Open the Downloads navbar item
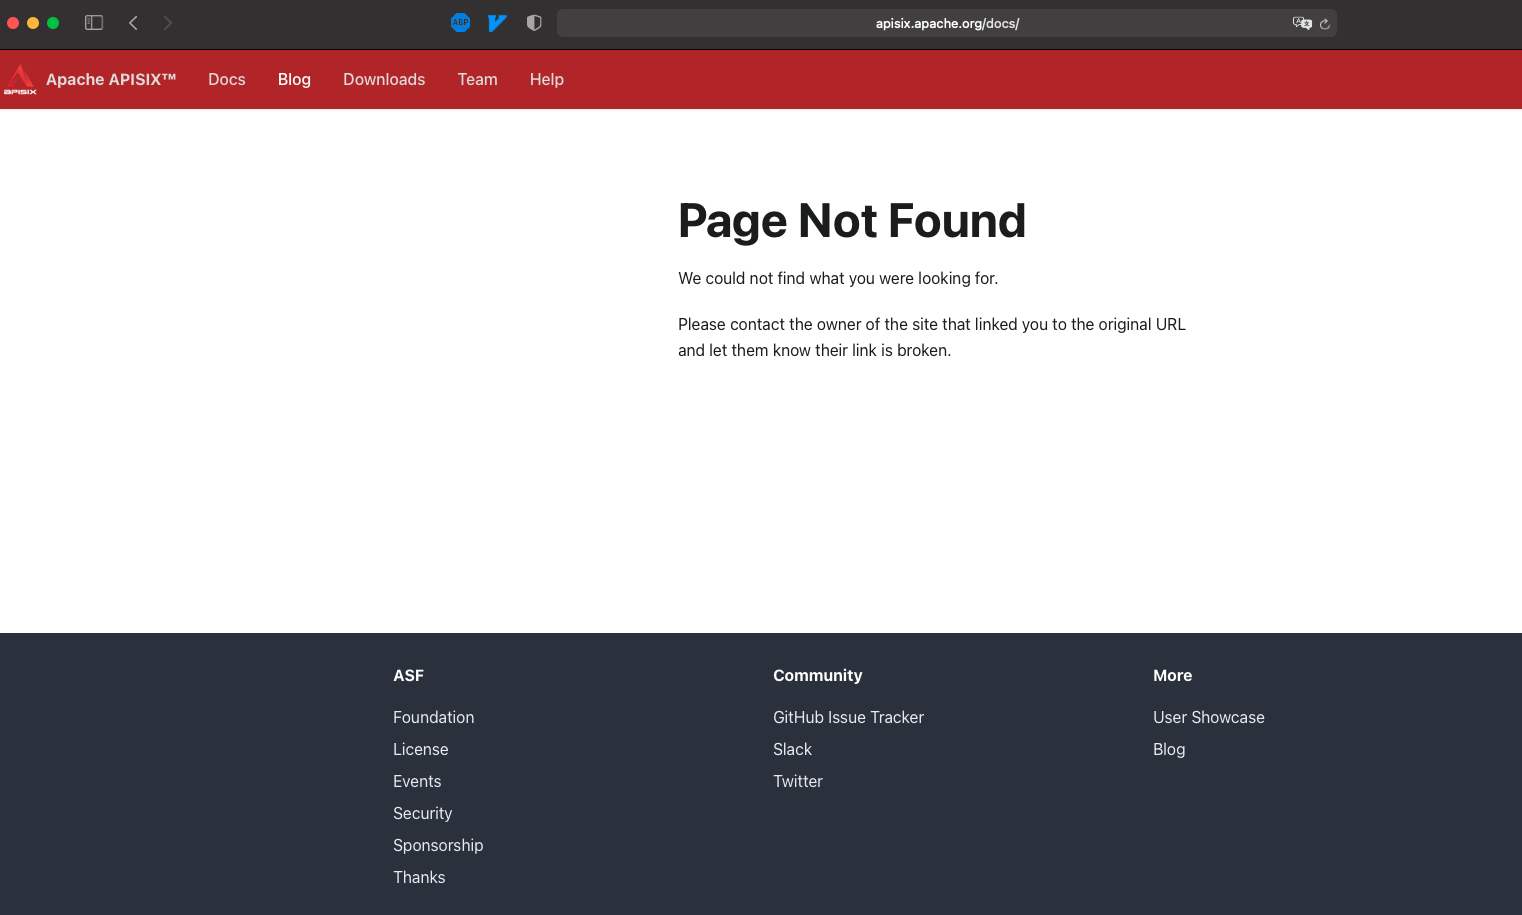 click(384, 79)
